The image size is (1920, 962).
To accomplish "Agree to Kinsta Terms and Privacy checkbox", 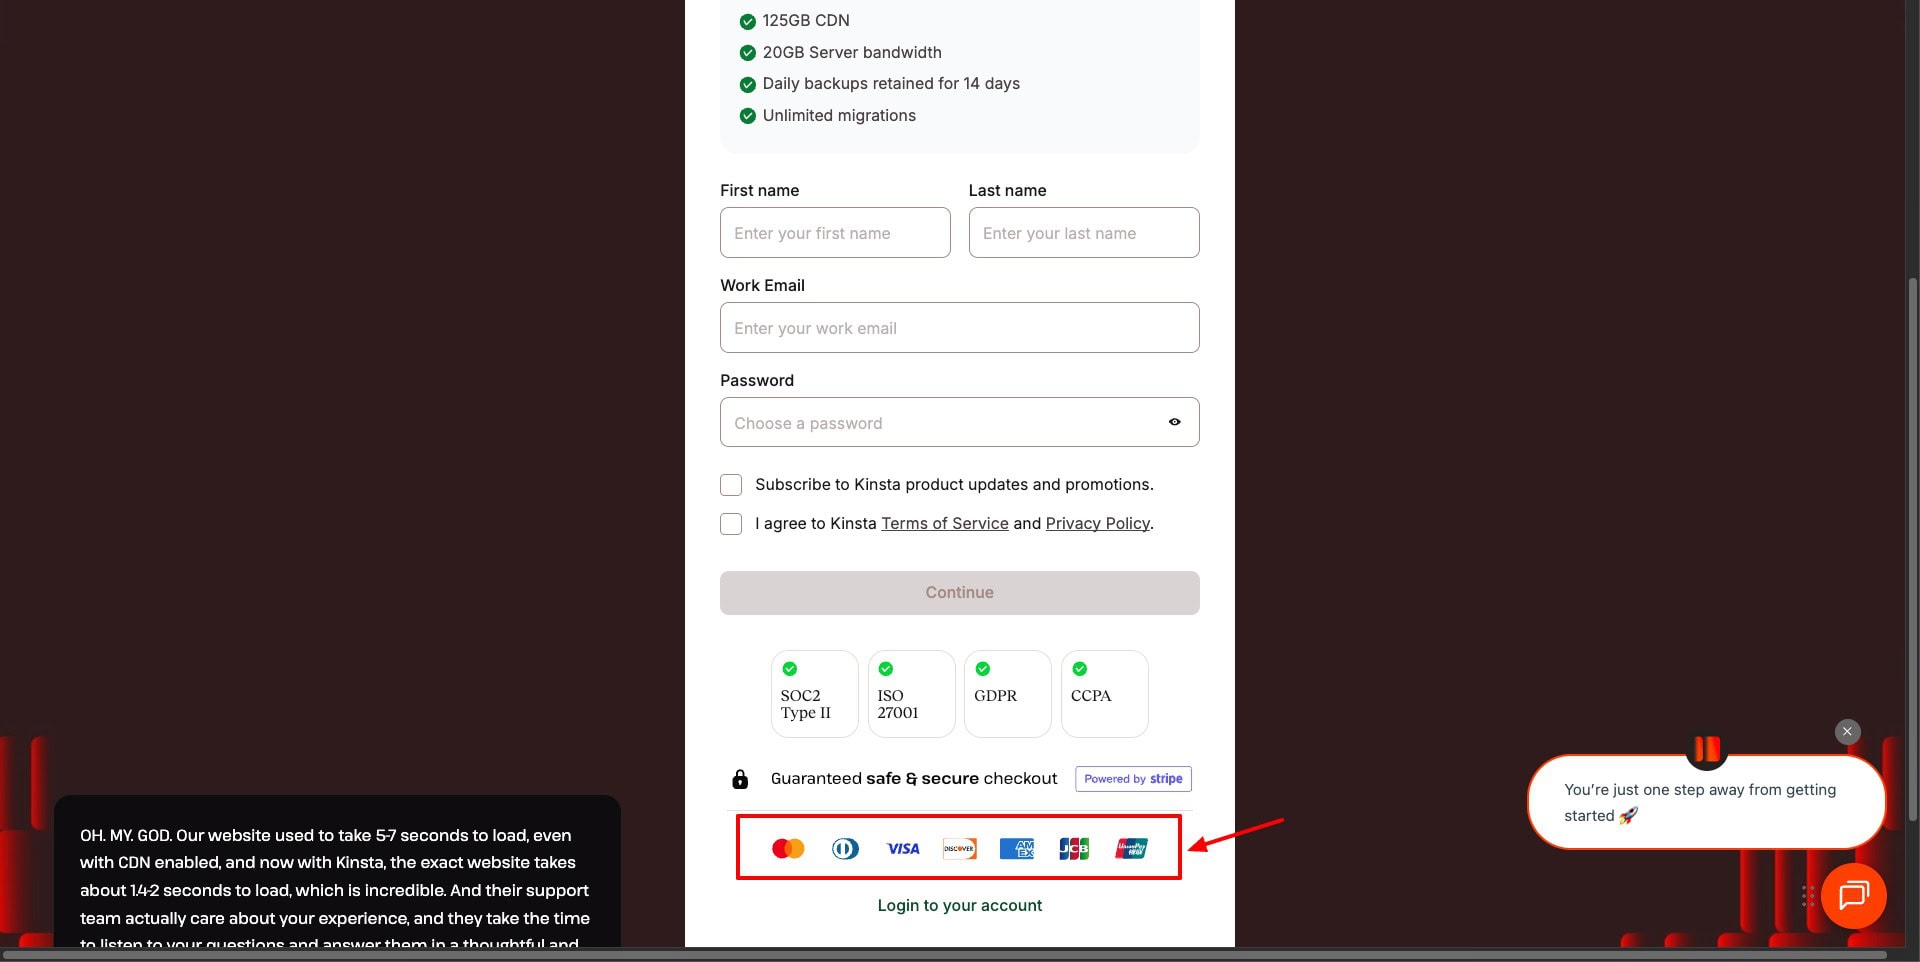I will click(x=731, y=524).
